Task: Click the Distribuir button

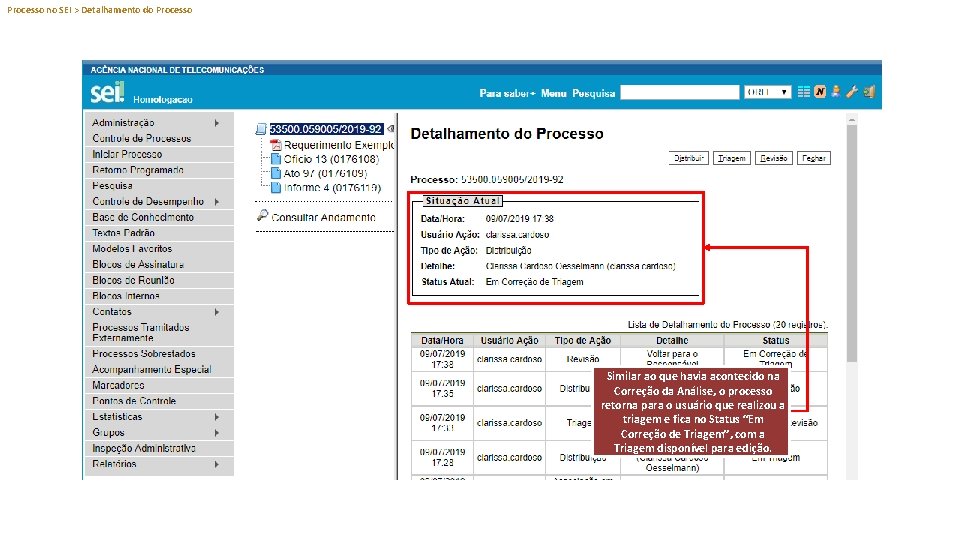Action: click(x=689, y=159)
